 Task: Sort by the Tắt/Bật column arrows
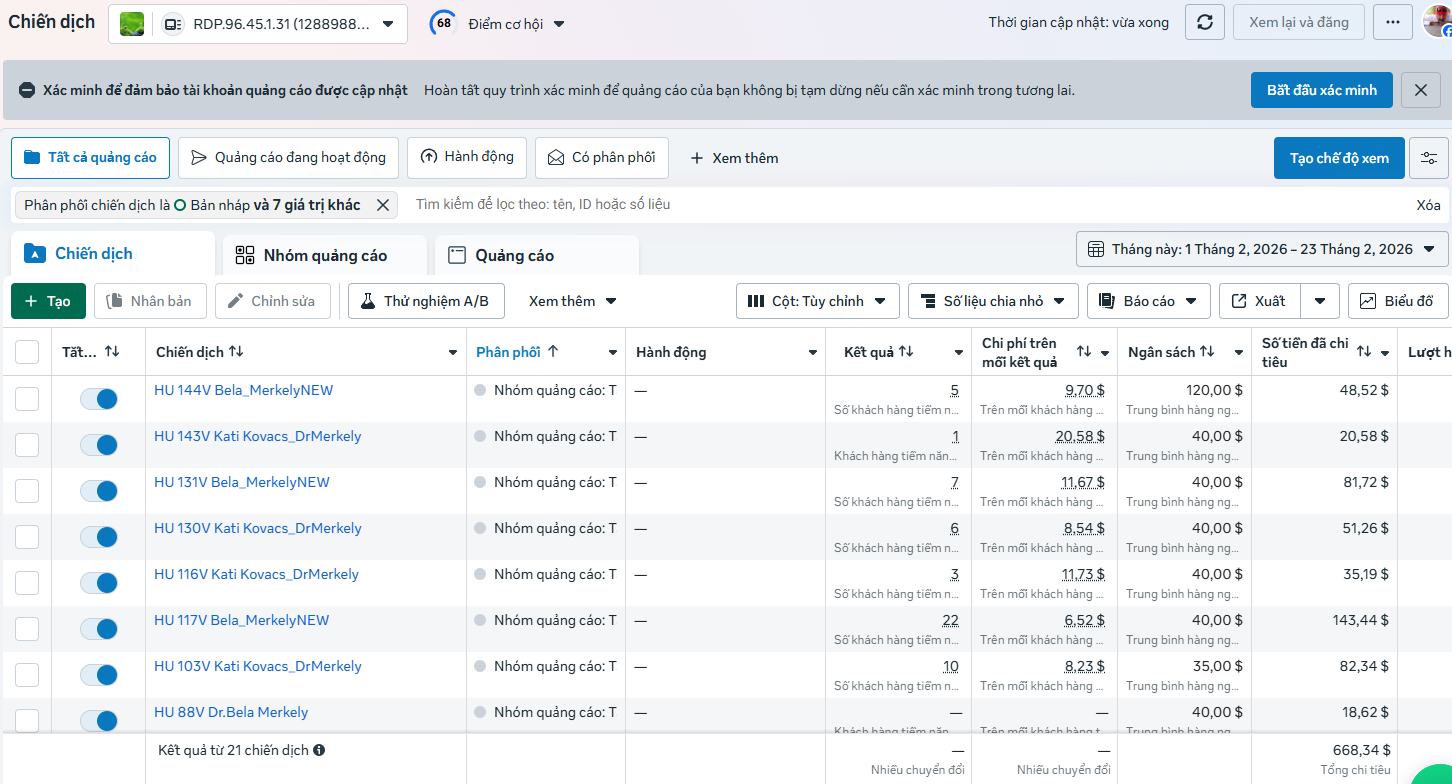click(x=112, y=352)
